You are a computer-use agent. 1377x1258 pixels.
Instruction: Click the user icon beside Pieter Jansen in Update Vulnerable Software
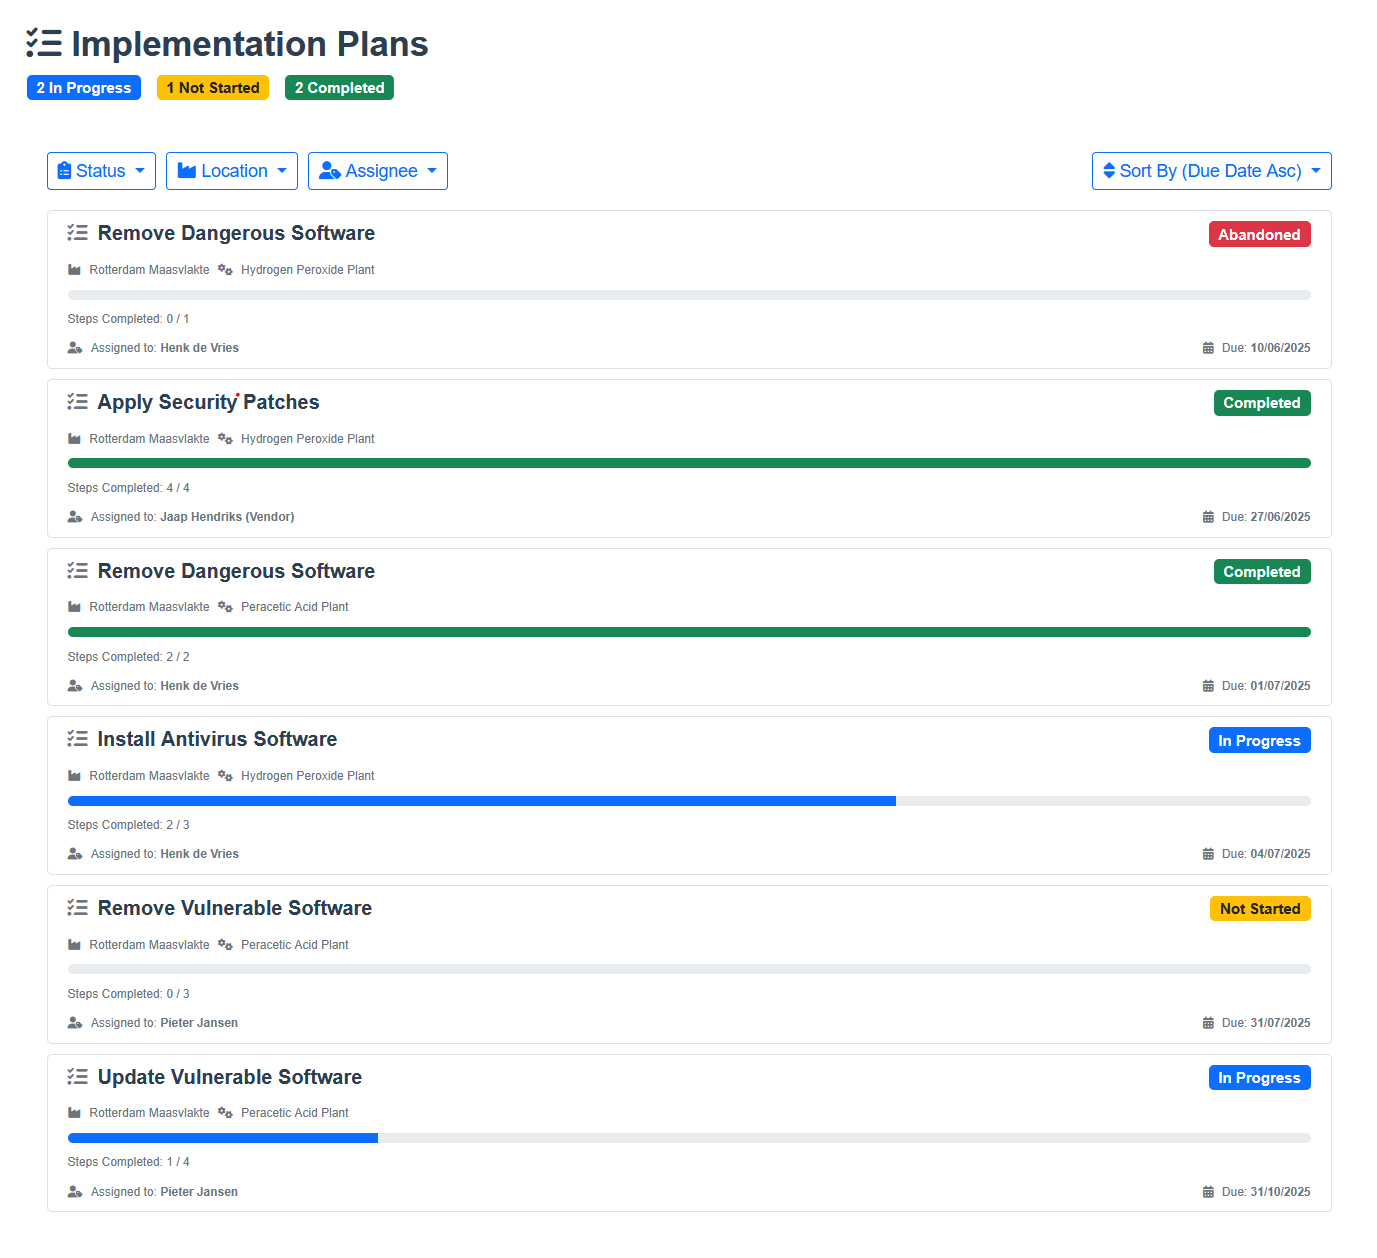(75, 1192)
